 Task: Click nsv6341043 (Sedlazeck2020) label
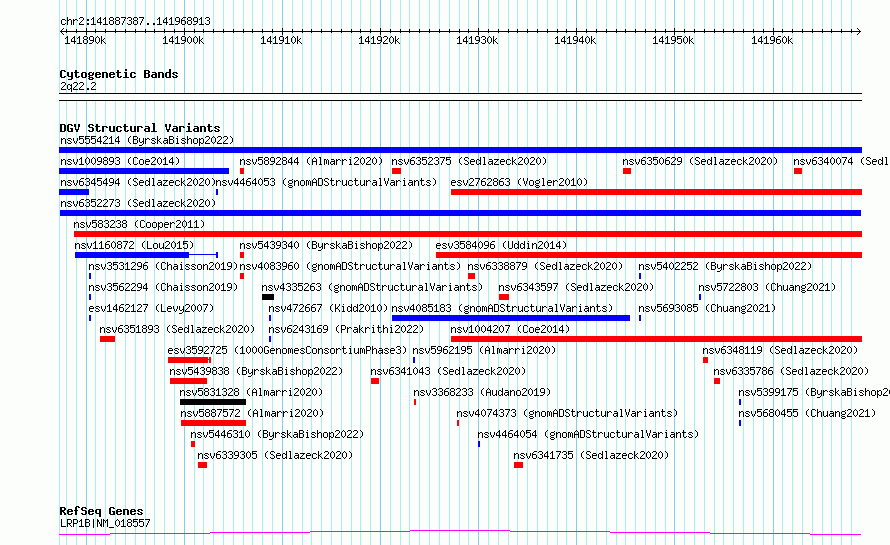tap(448, 371)
